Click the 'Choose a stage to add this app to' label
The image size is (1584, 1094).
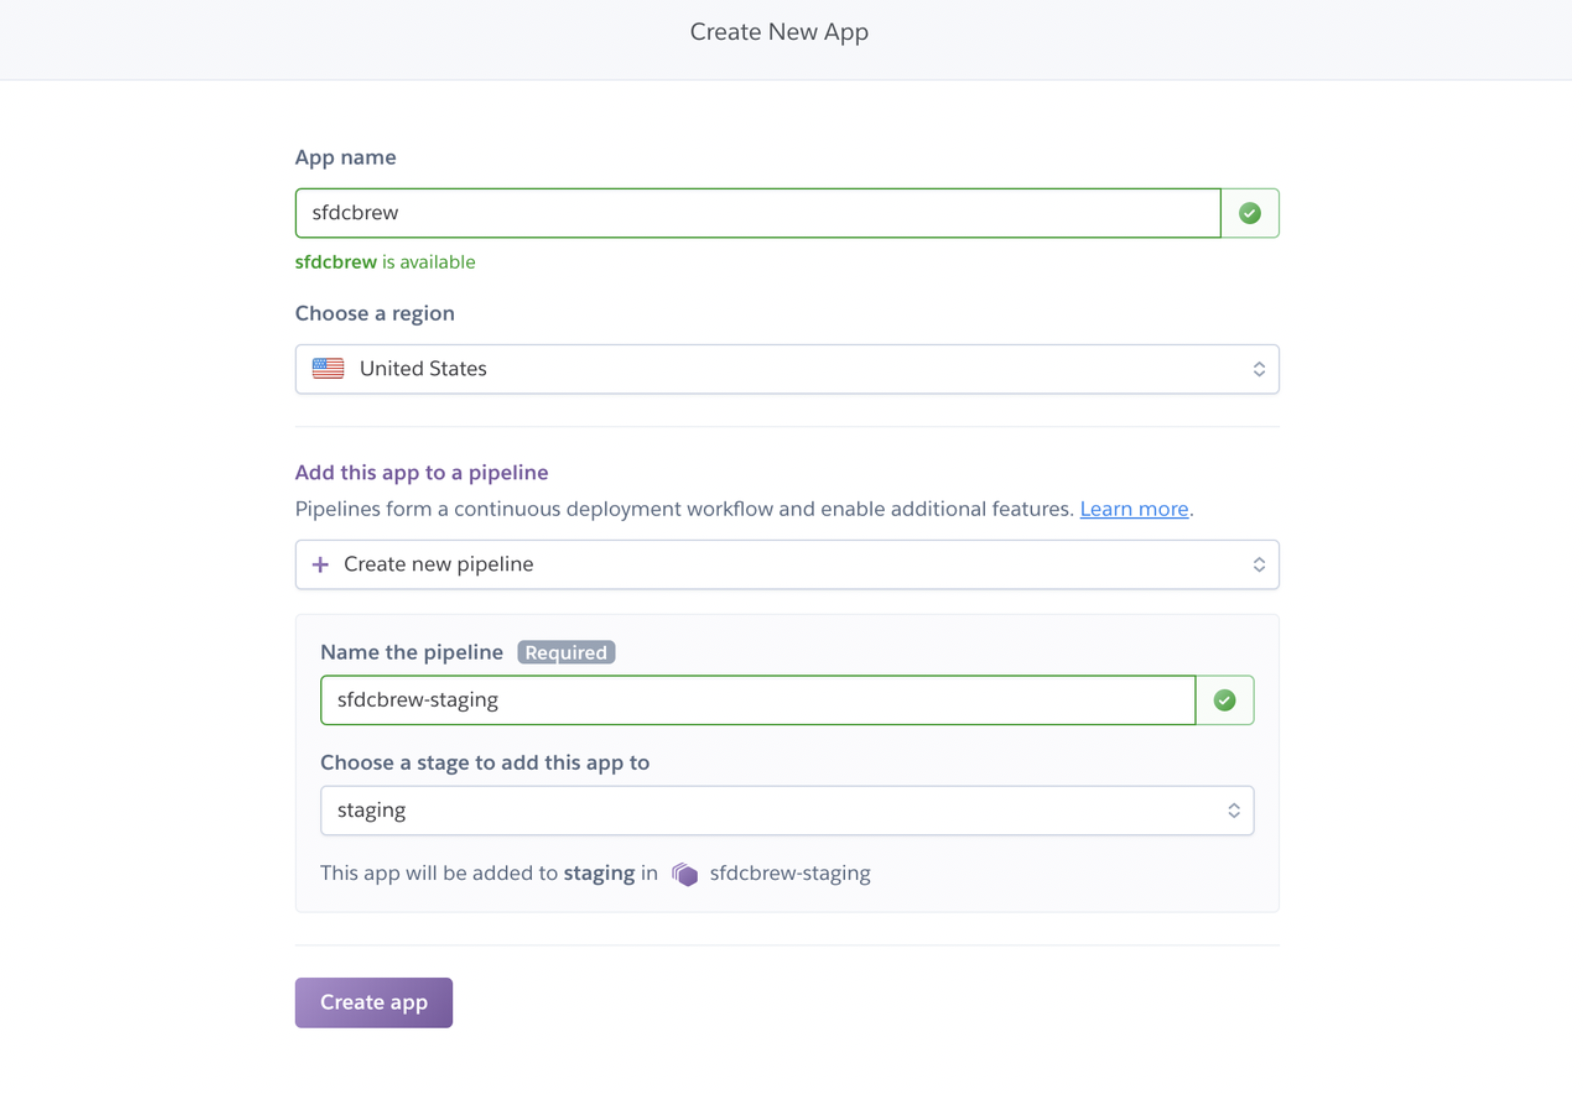(x=484, y=762)
